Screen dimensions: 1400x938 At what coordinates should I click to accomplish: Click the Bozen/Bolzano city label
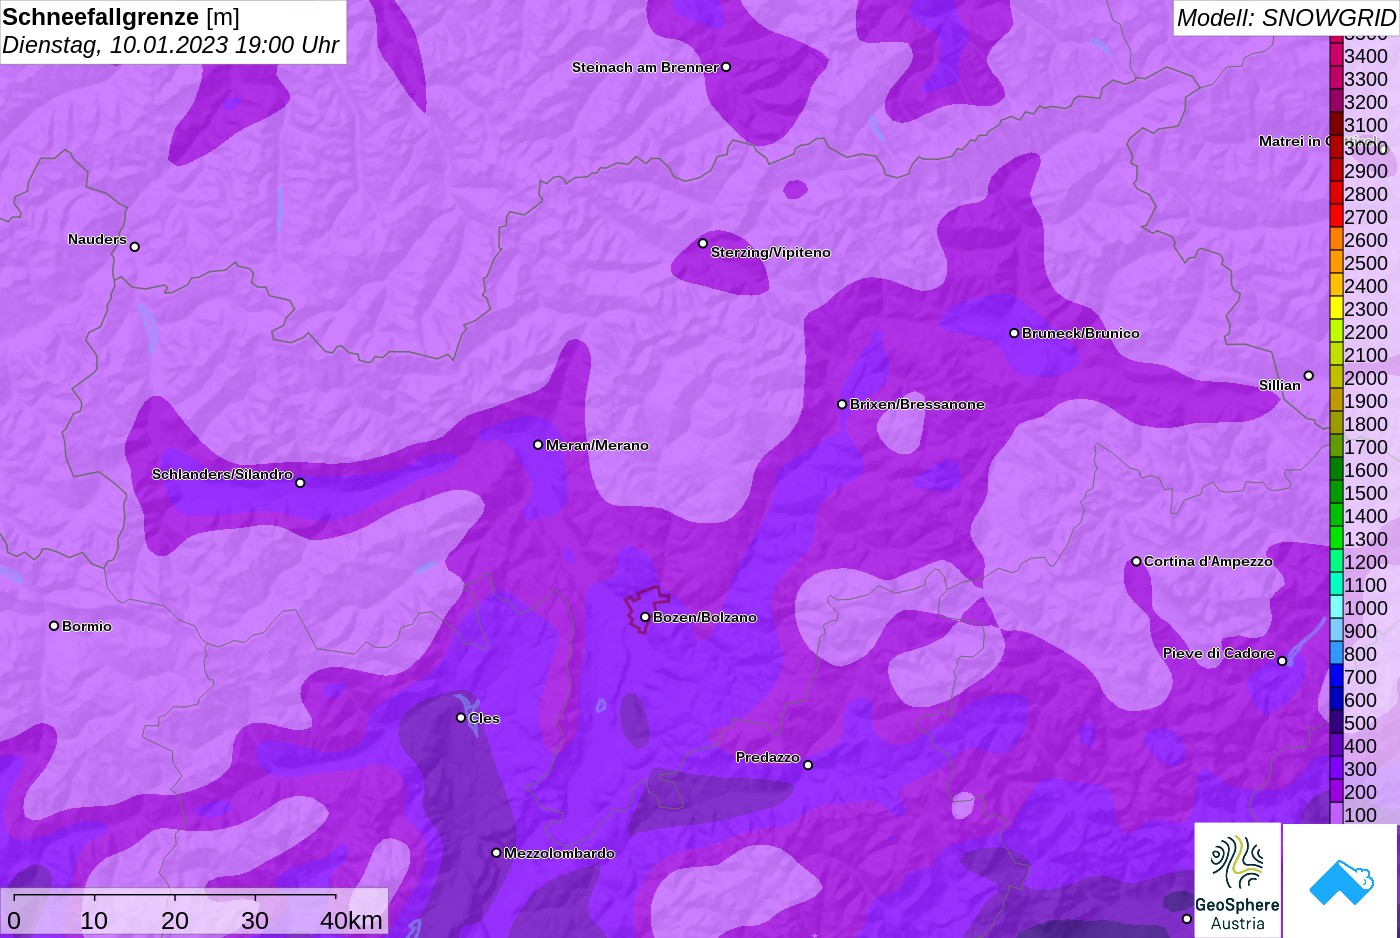click(705, 617)
